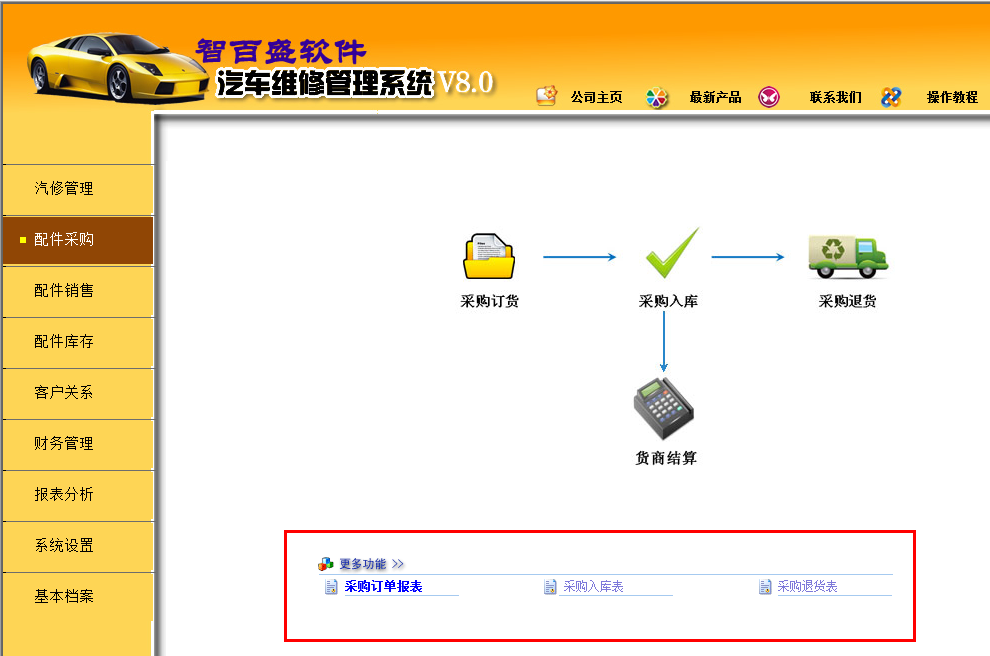
Task: Click the 智百盛软件 brand text
Action: point(280,51)
